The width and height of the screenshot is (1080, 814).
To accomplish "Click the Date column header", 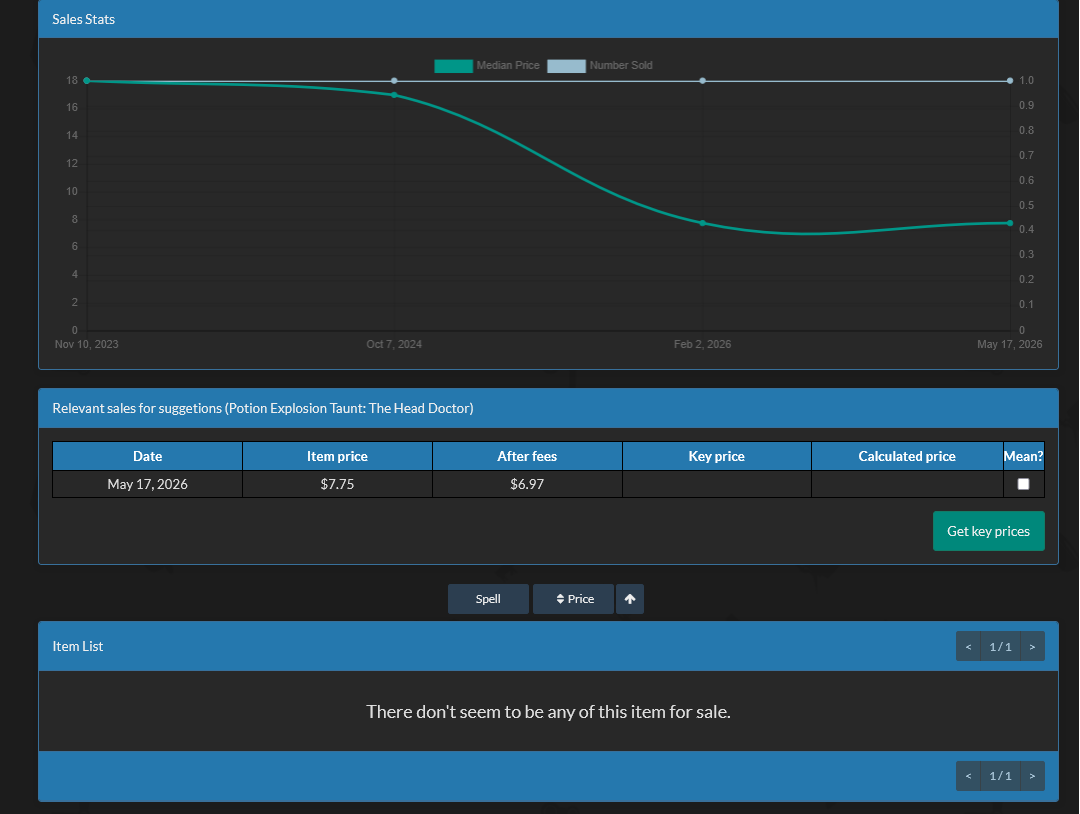I will (147, 457).
